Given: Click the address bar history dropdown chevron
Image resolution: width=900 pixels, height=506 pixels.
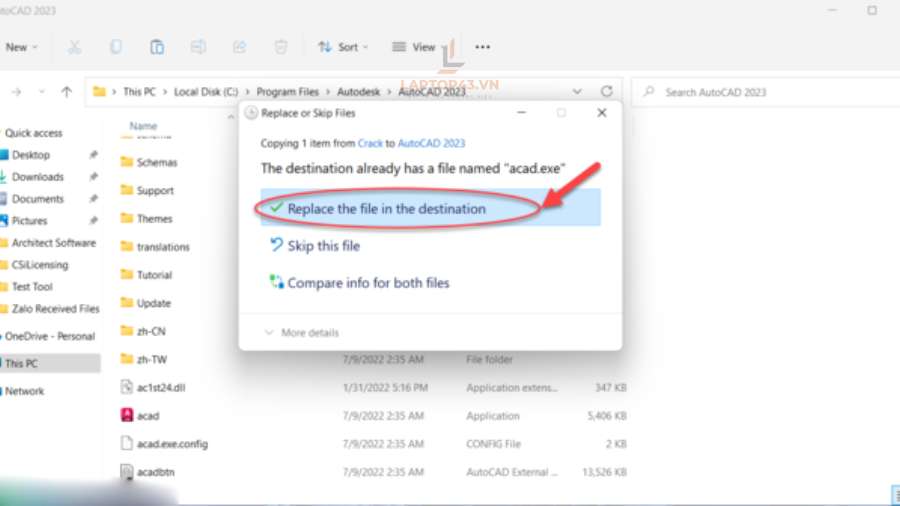Looking at the screenshot, I should pos(578,92).
